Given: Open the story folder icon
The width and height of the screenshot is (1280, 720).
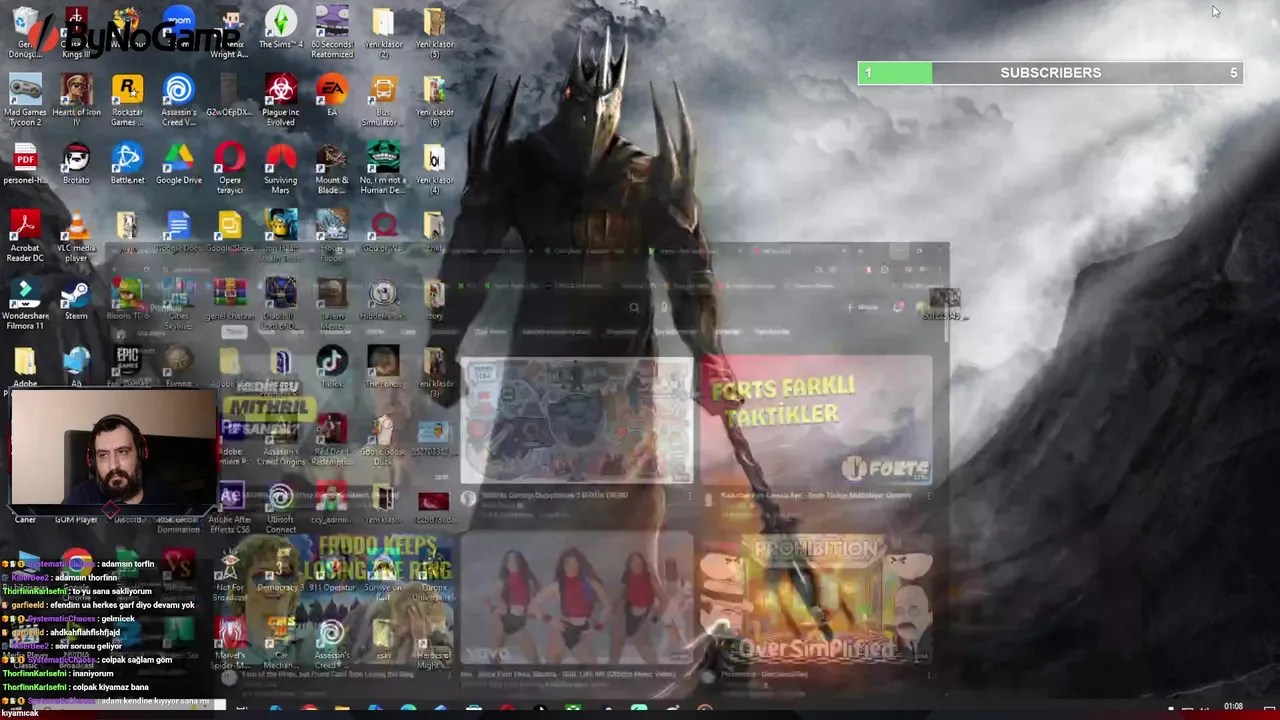Looking at the screenshot, I should click(434, 299).
